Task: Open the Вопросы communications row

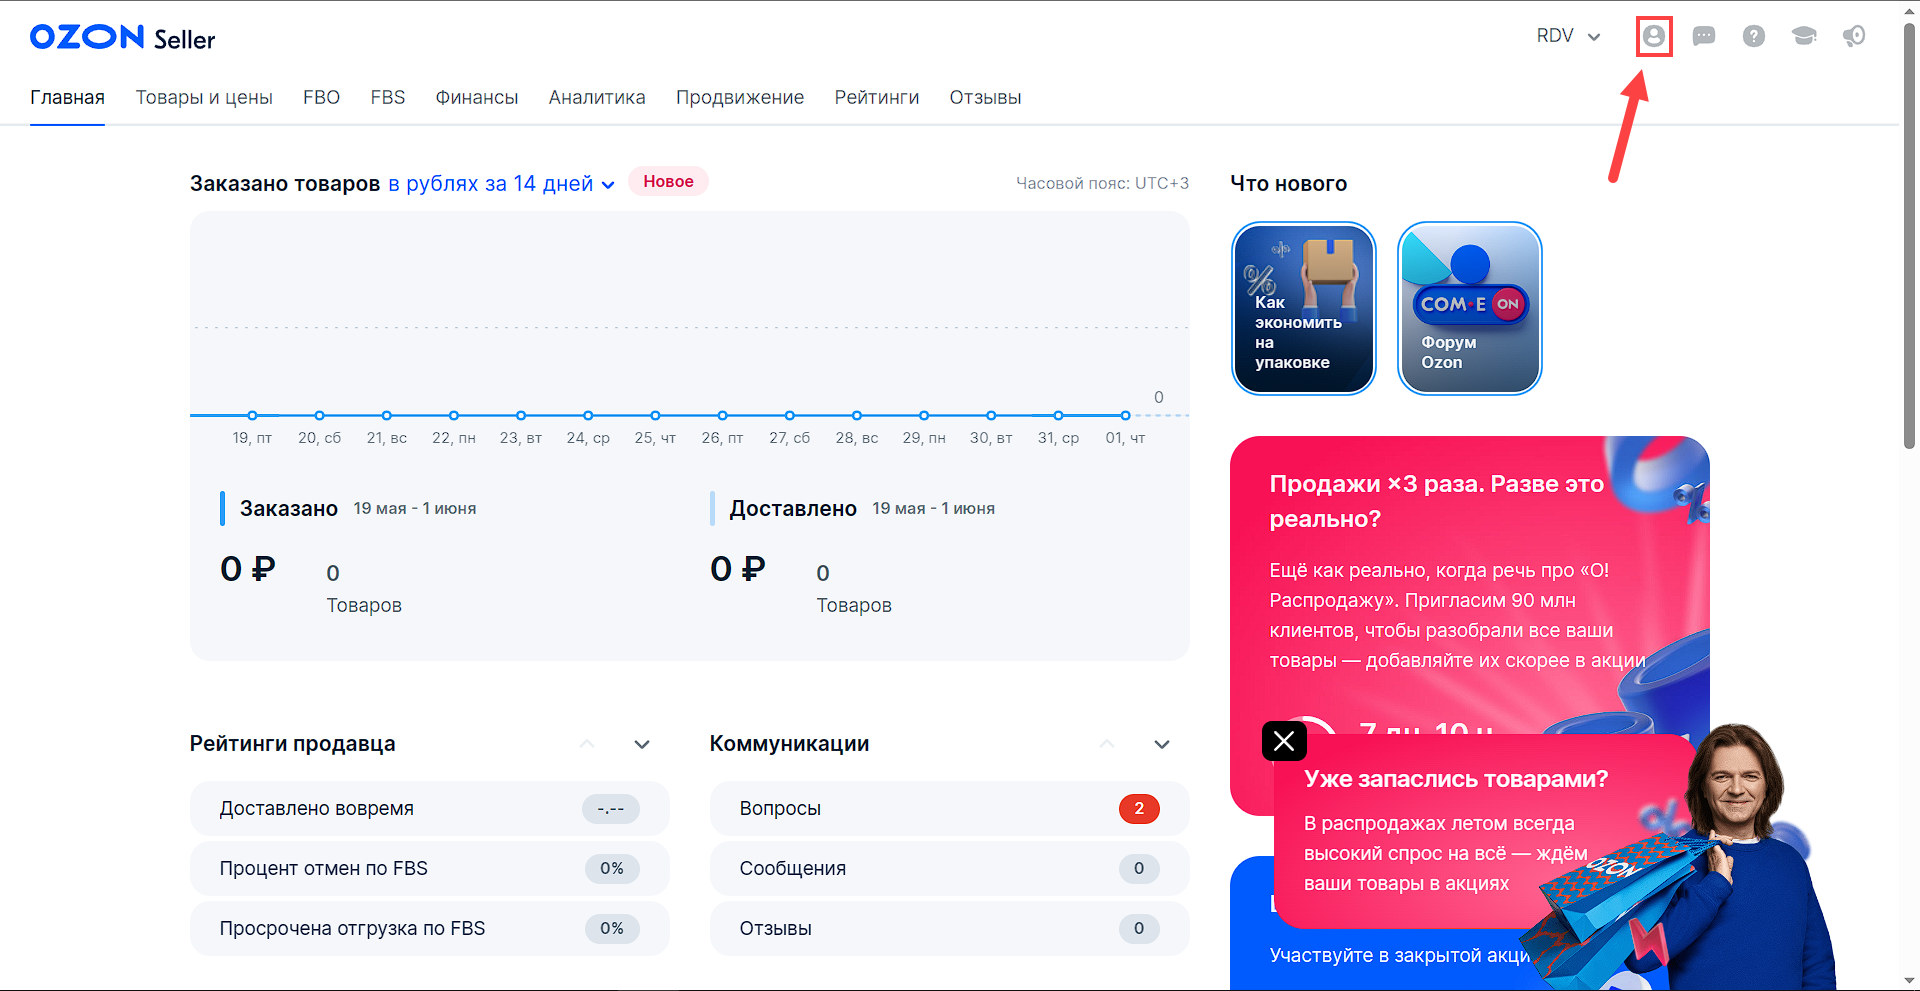Action: [950, 808]
